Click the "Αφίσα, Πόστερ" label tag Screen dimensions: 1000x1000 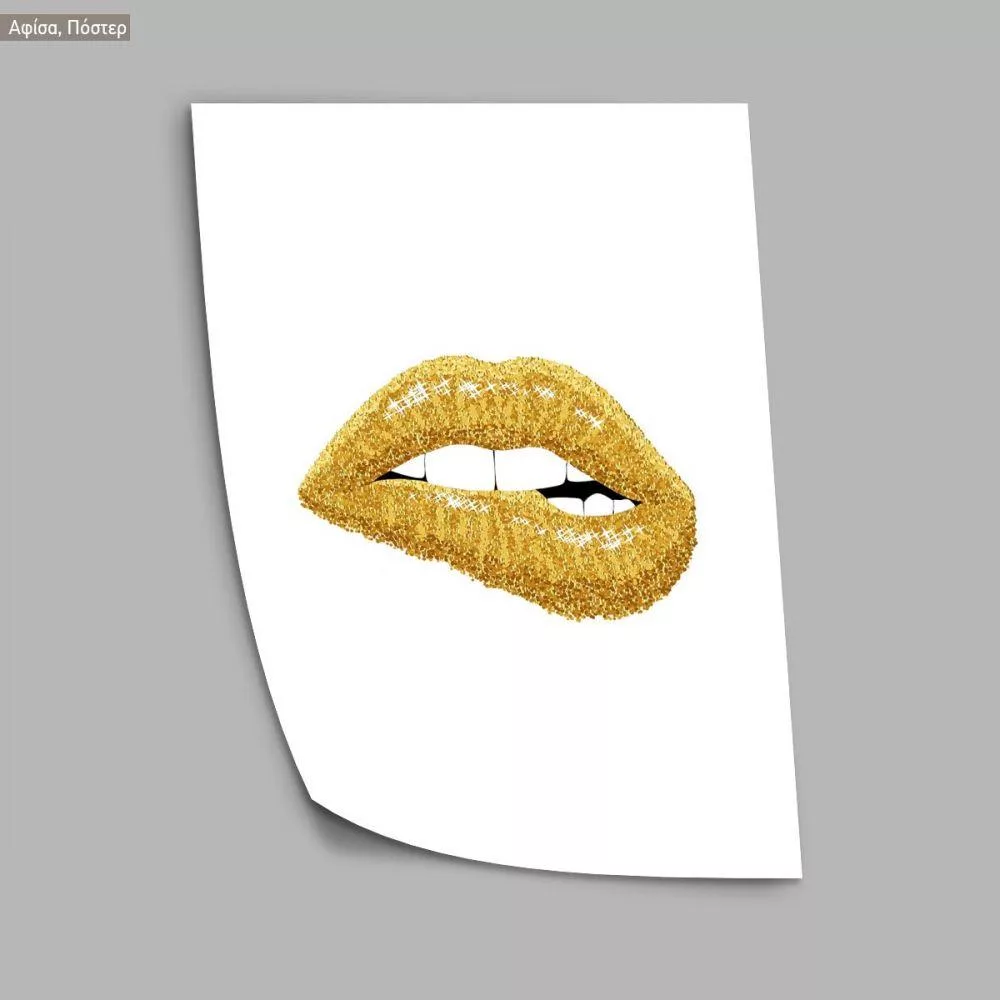(x=68, y=27)
